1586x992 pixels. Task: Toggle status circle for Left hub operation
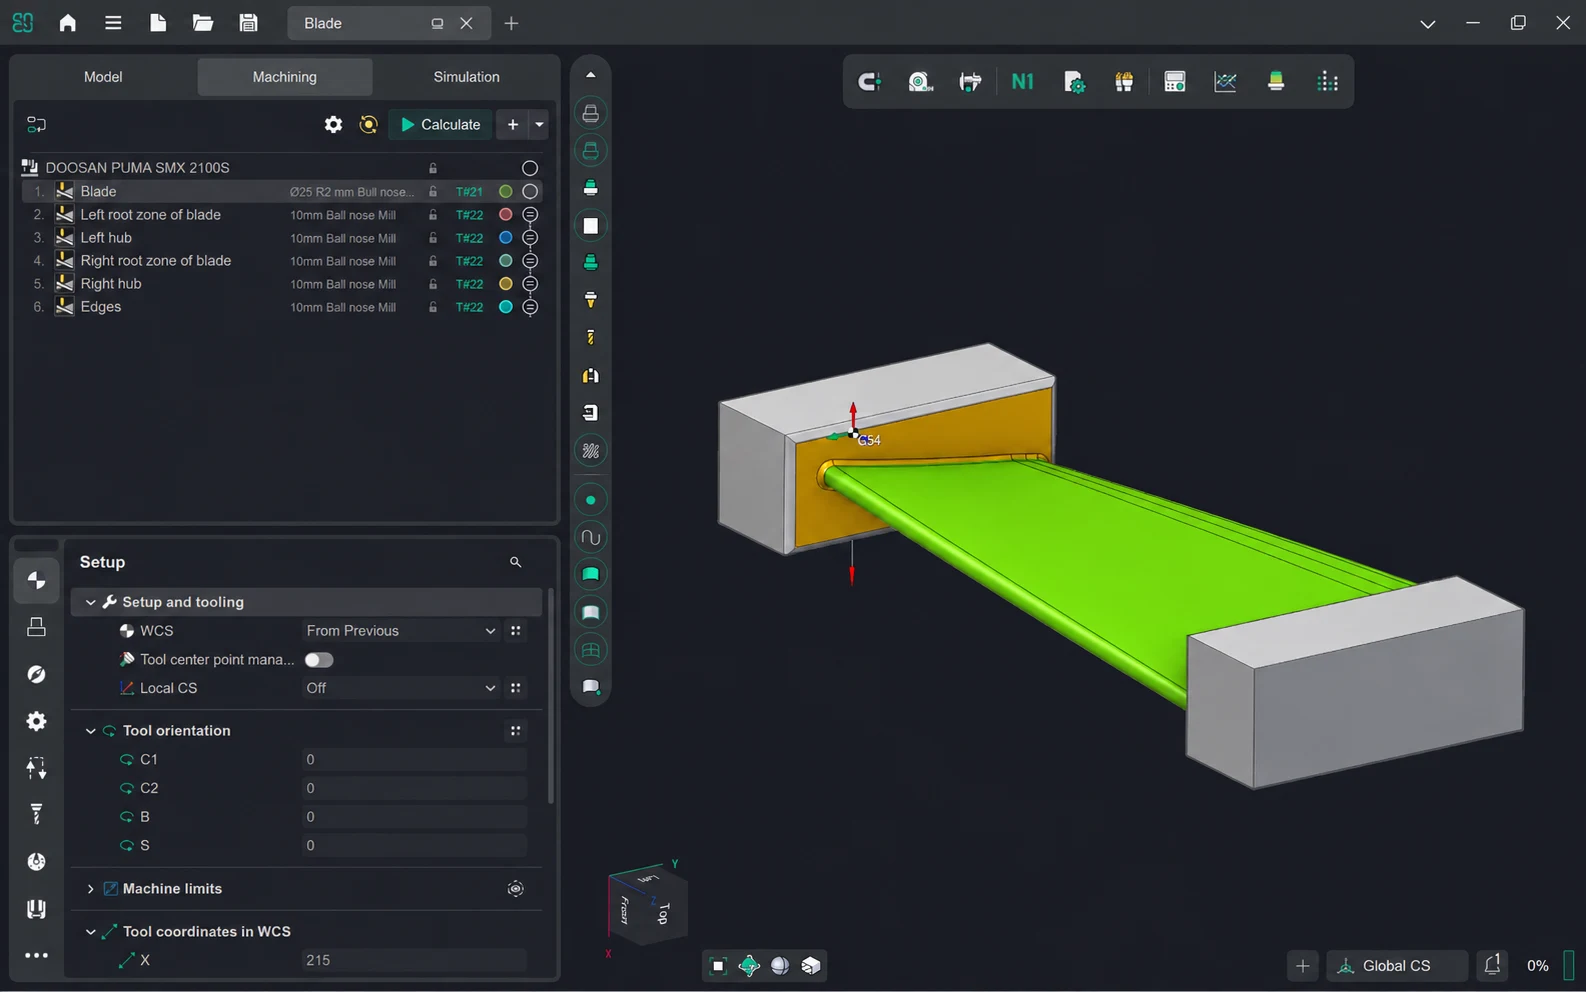pos(530,238)
